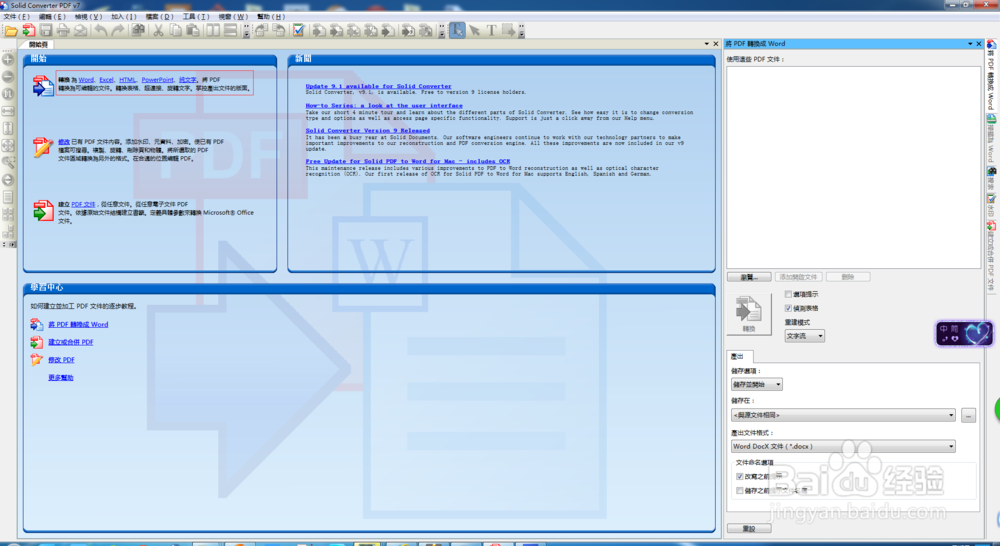Toggle the unchecked bottom checkbox under file naming
This screenshot has height=546, width=1000.
coord(740,491)
